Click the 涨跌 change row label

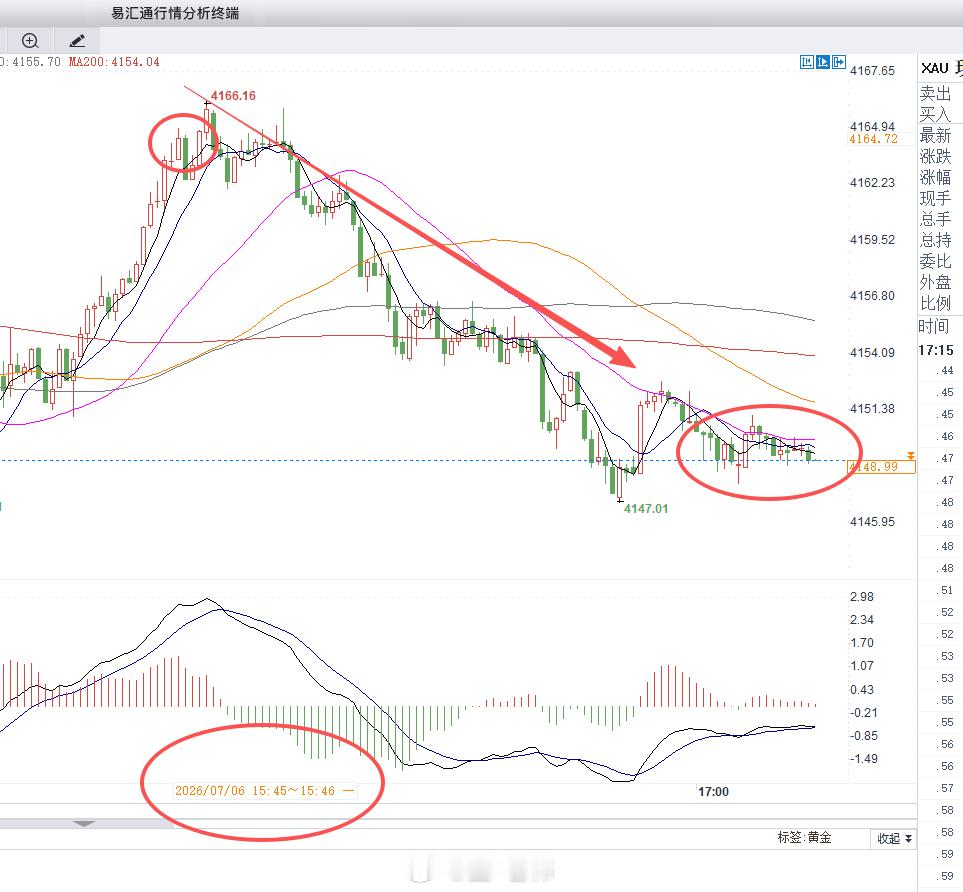click(x=935, y=156)
